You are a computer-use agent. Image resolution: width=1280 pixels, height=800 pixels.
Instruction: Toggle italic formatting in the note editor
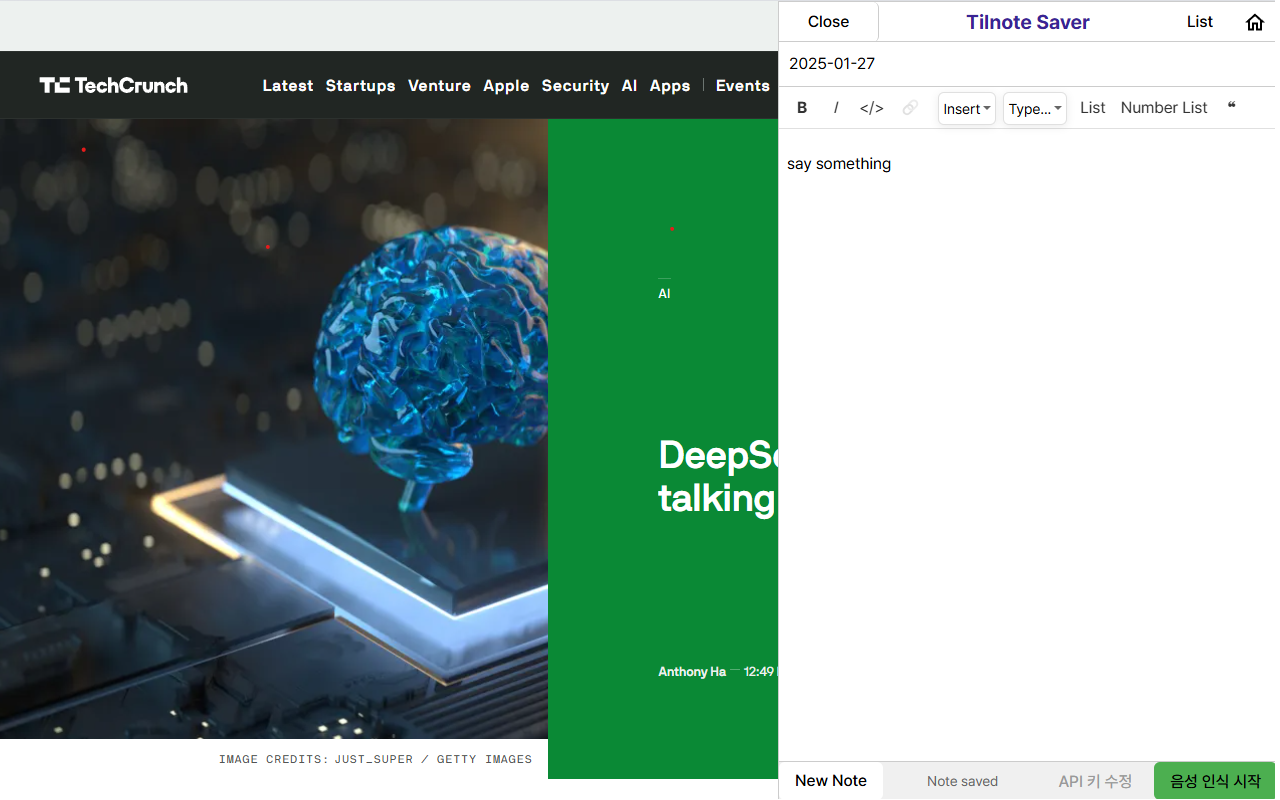click(x=836, y=108)
